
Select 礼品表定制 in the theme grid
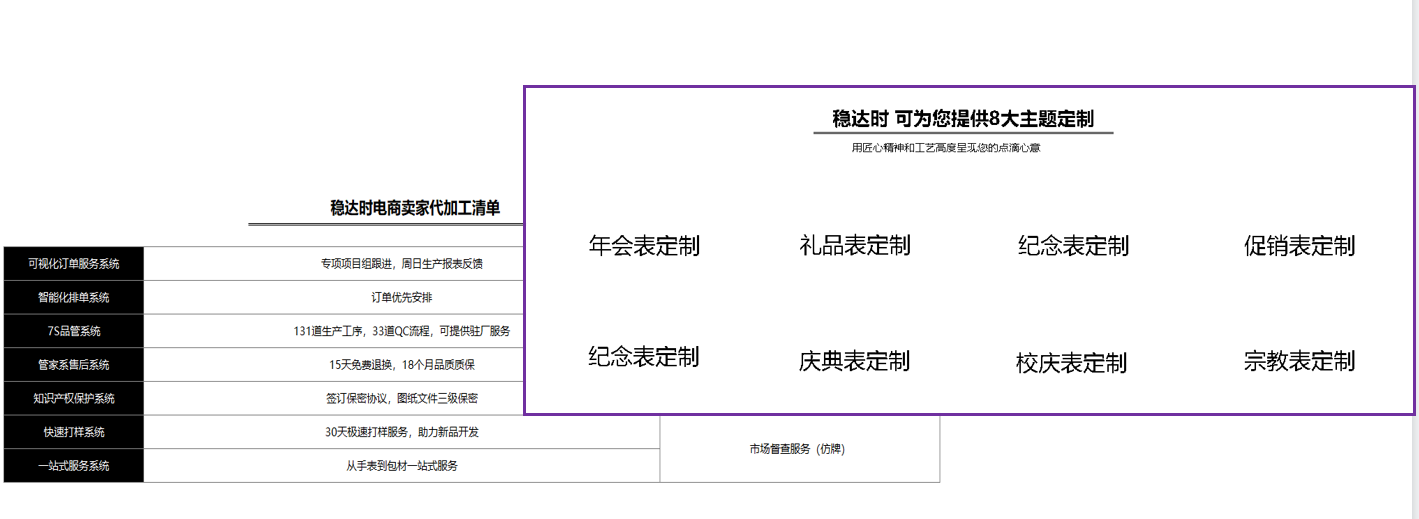pyautogui.click(x=855, y=245)
